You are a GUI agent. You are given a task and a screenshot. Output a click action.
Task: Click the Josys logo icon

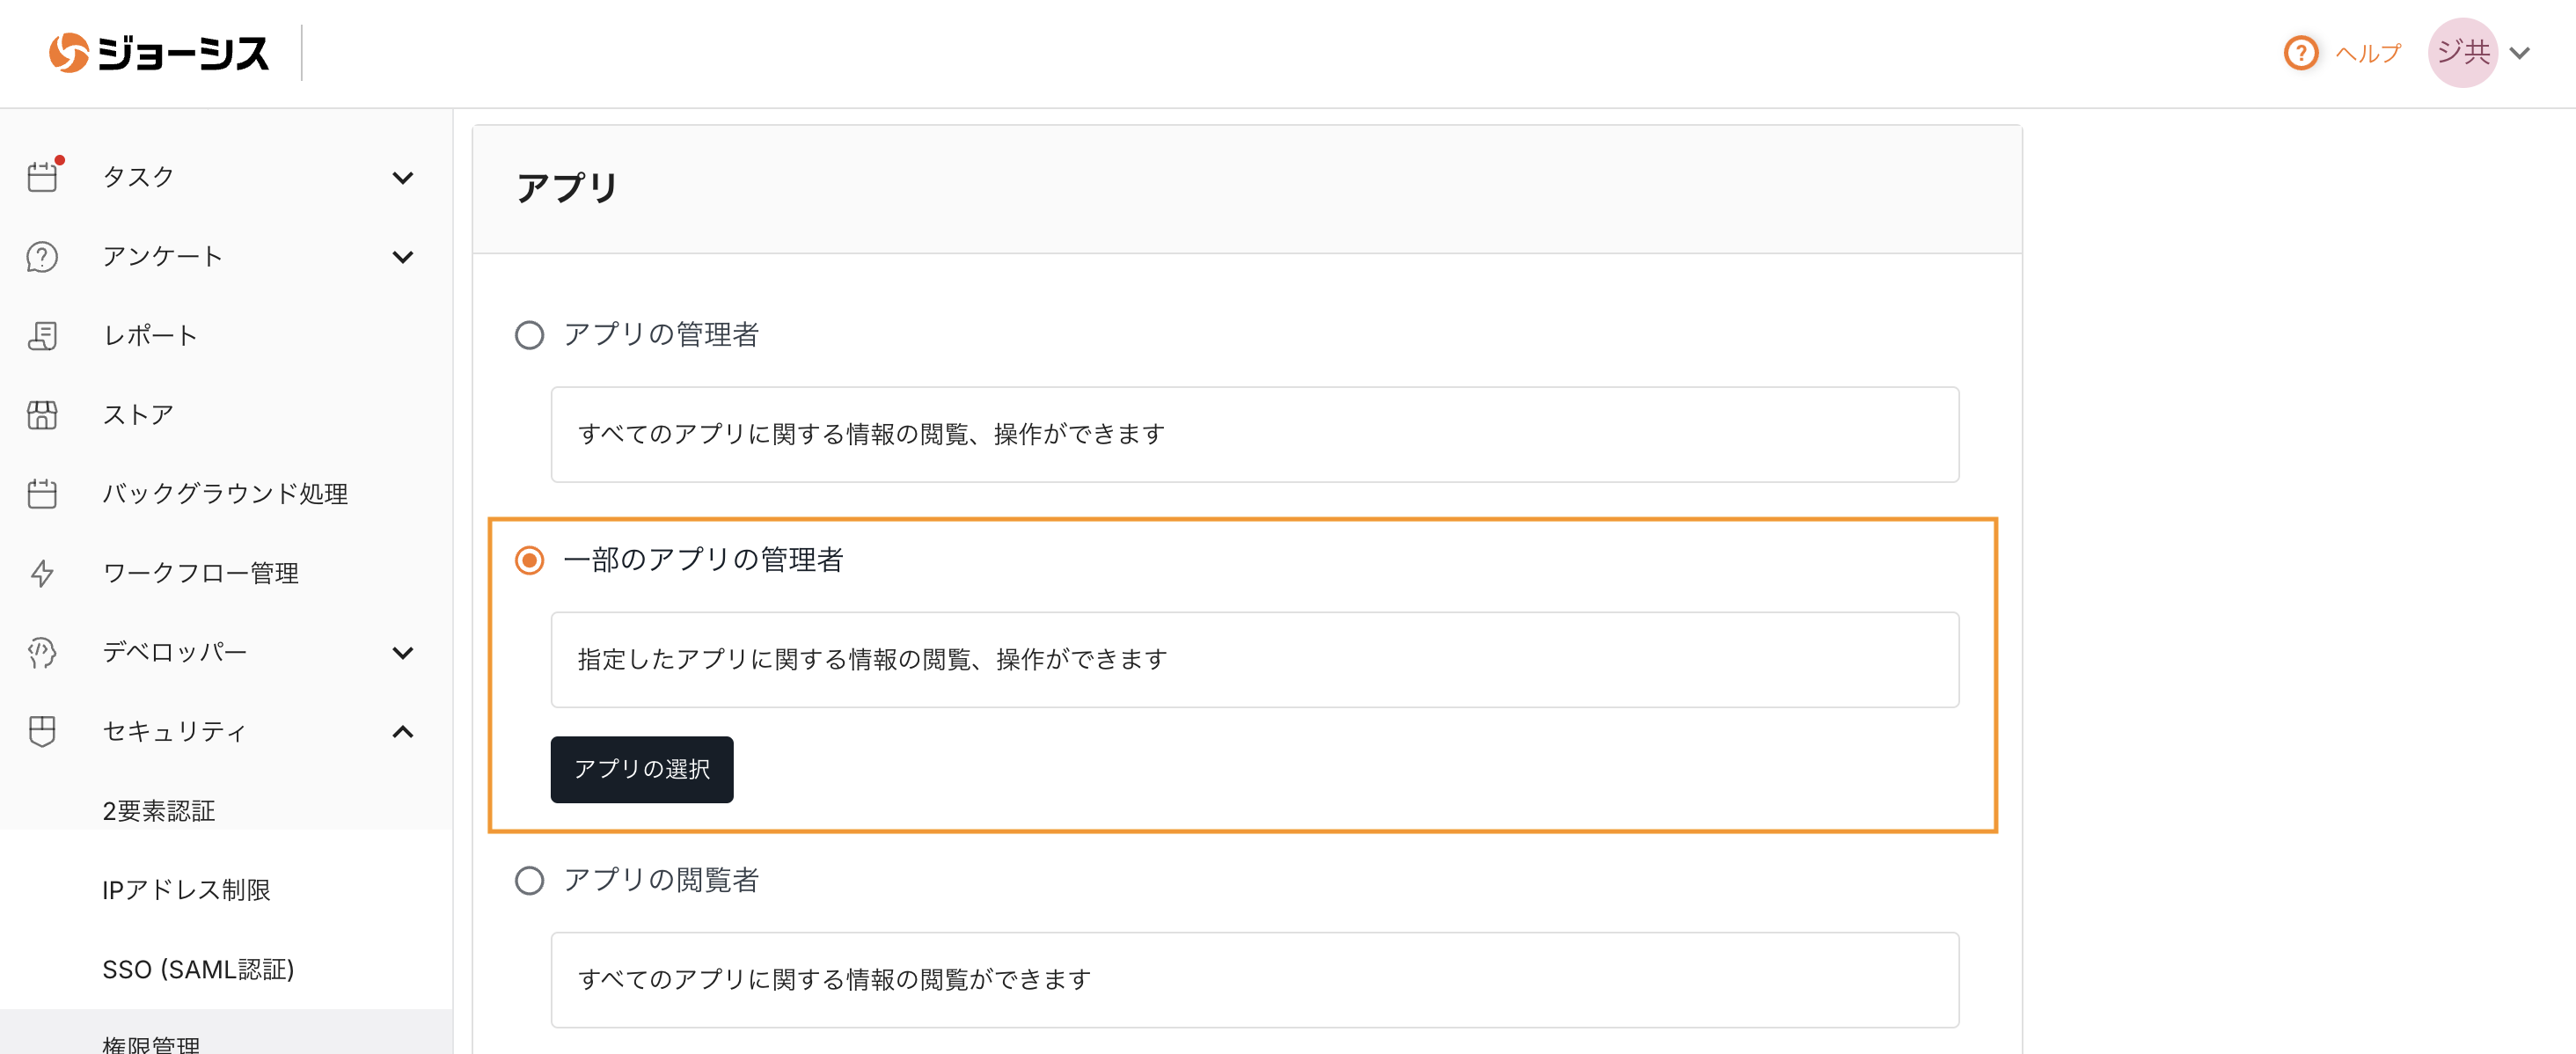point(68,53)
